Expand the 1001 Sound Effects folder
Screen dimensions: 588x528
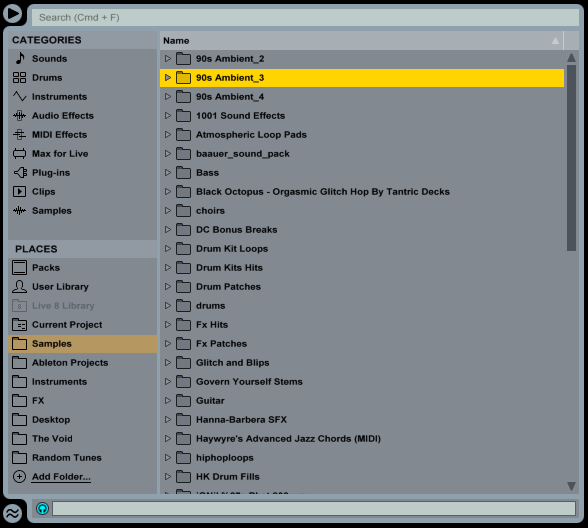(168, 116)
